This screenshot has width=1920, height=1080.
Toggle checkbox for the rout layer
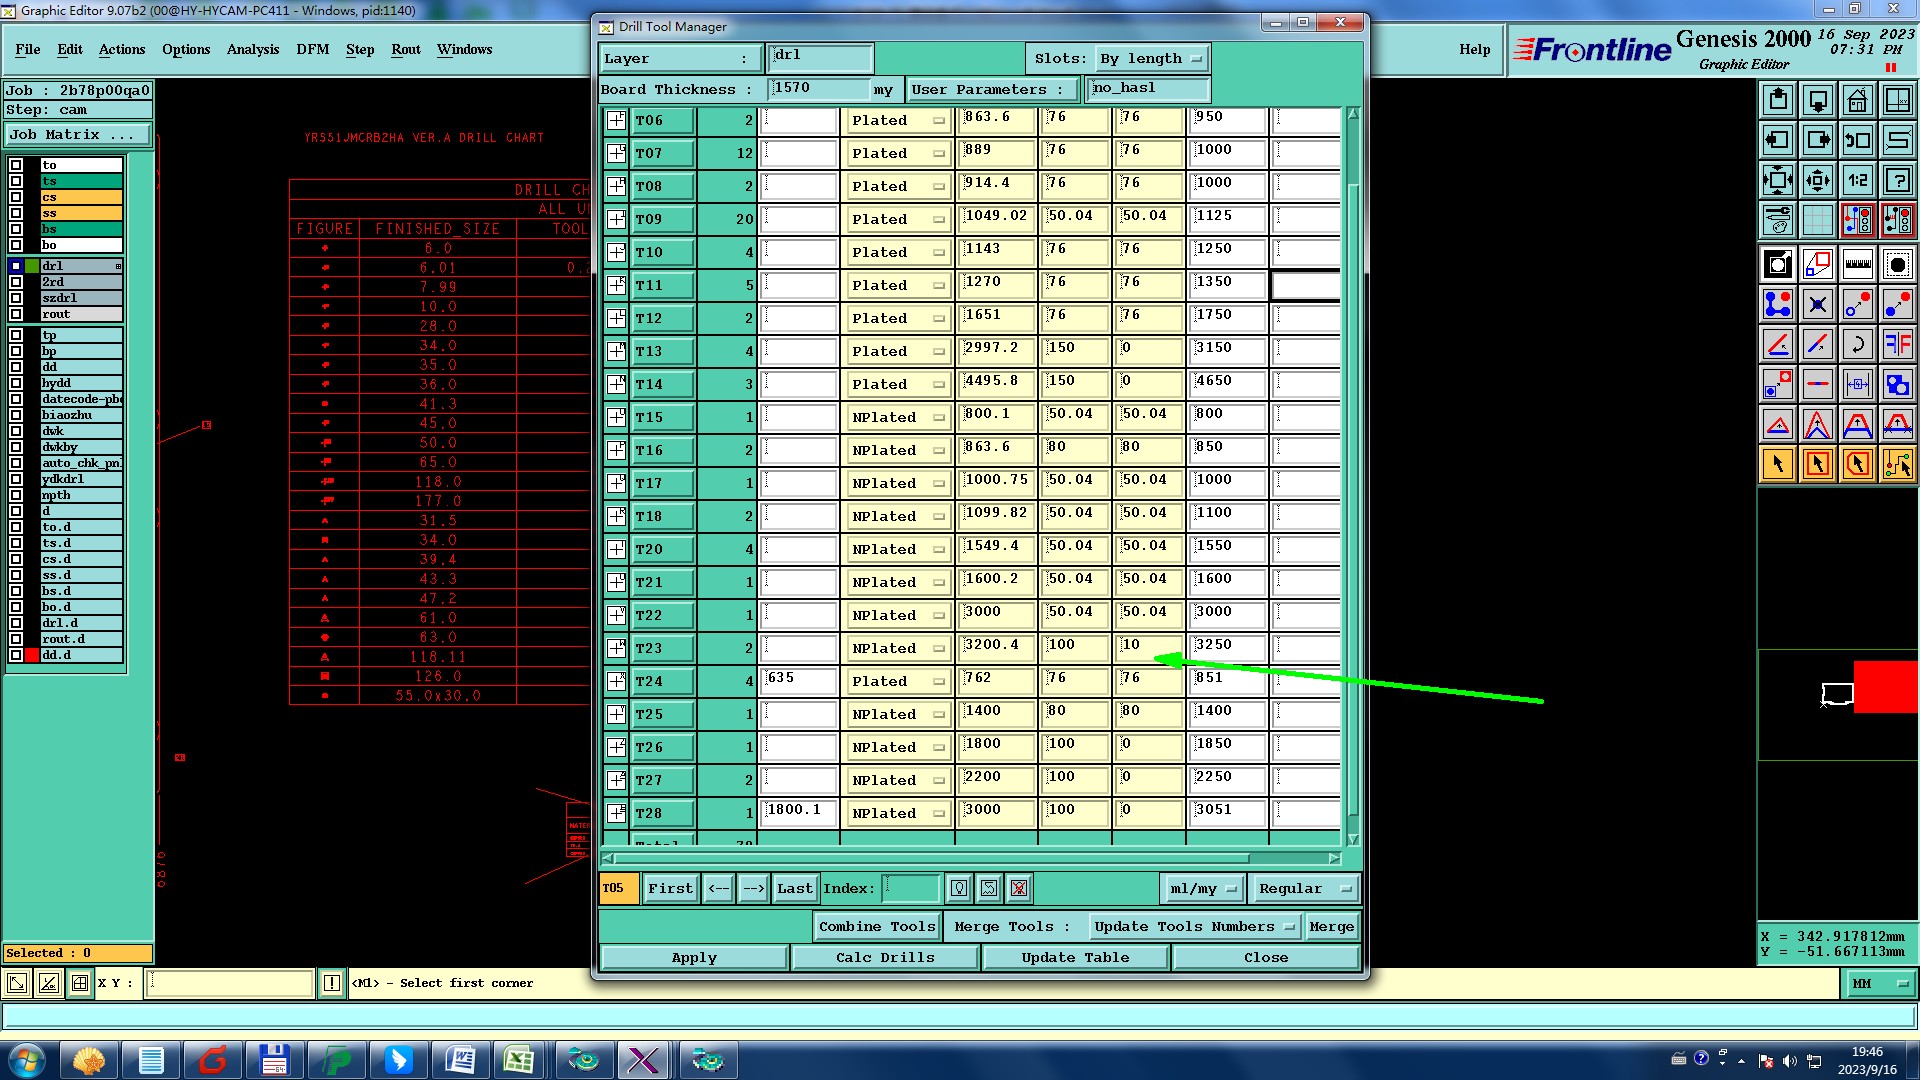pos(16,314)
